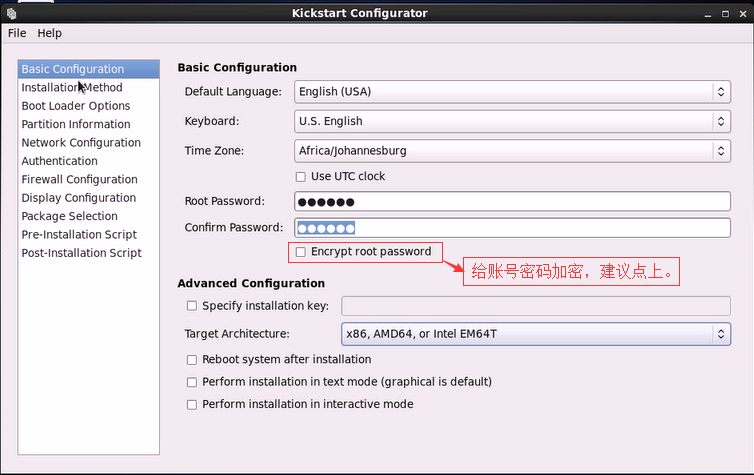Minimize the Kickstart Configurator window
This screenshot has width=754, height=475.
pos(708,14)
